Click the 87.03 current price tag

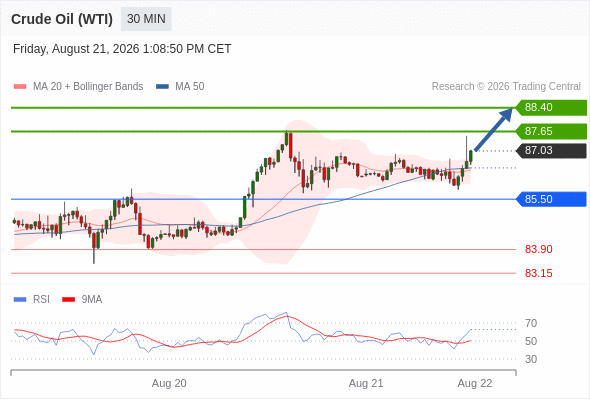point(551,151)
